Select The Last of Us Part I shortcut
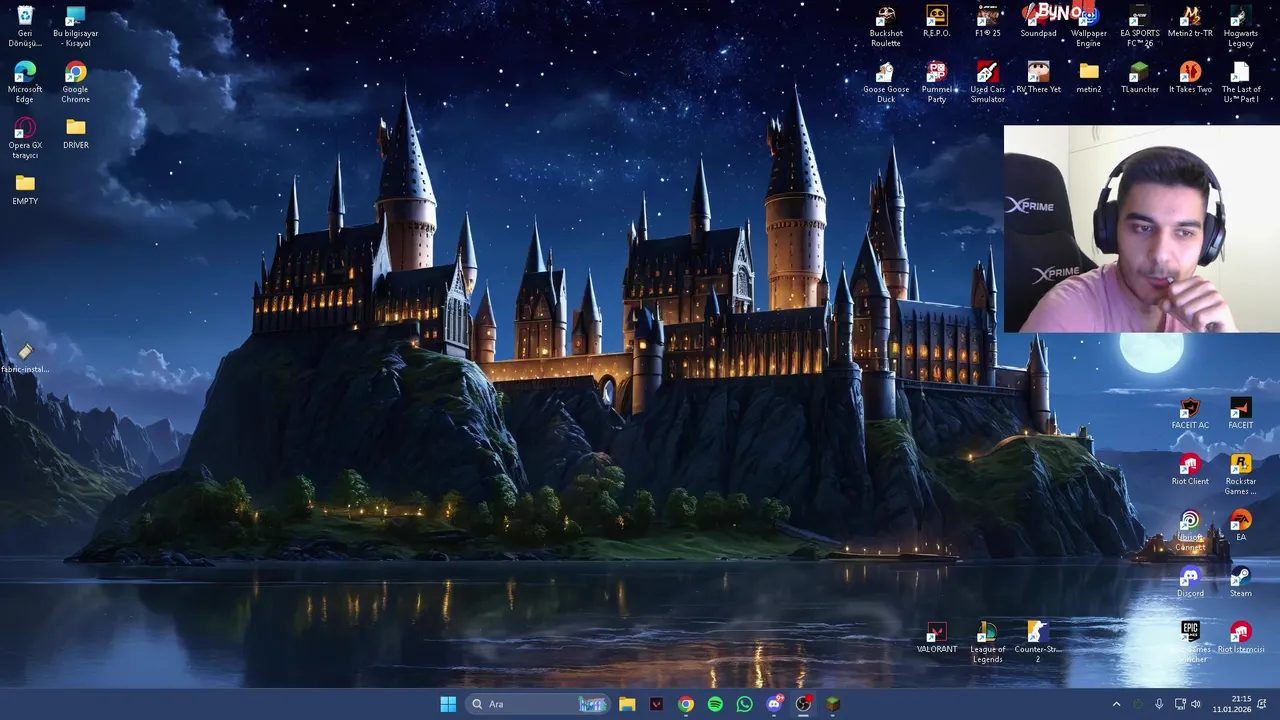 pos(1240,82)
